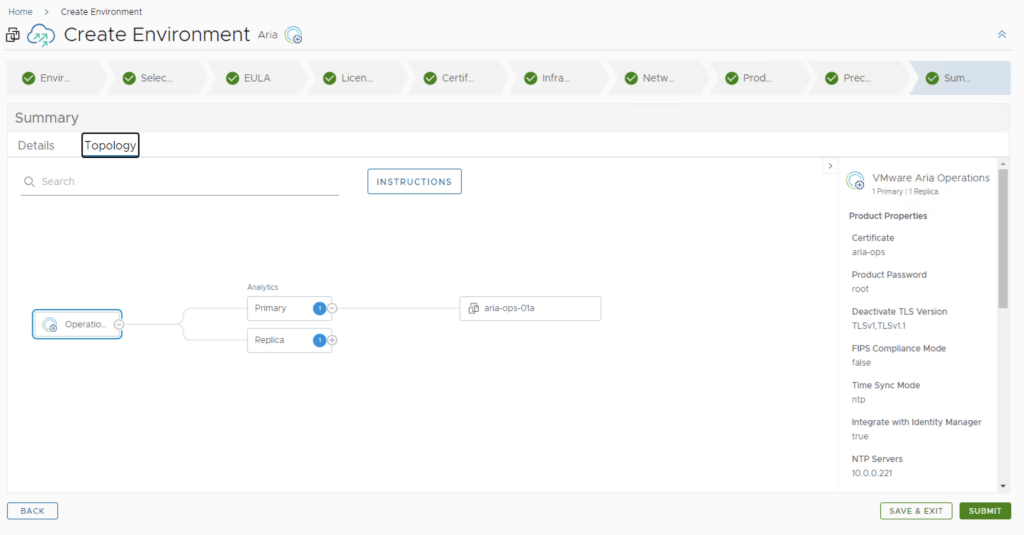
Task: Click the Create Environment cloud icon
Action: [x=41, y=35]
